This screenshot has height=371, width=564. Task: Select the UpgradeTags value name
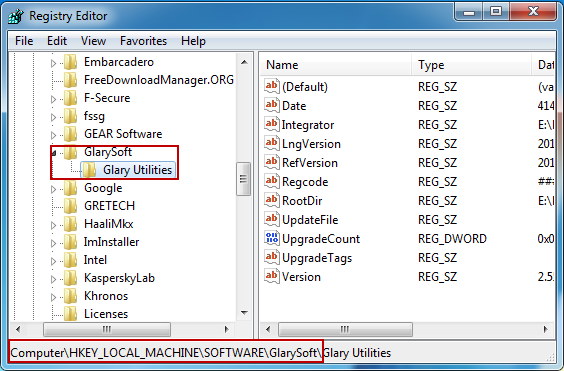pos(317,258)
